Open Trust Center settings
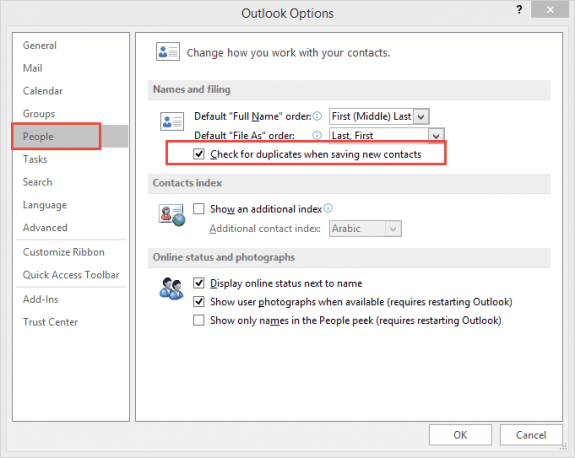The width and height of the screenshot is (575, 458). pos(50,322)
